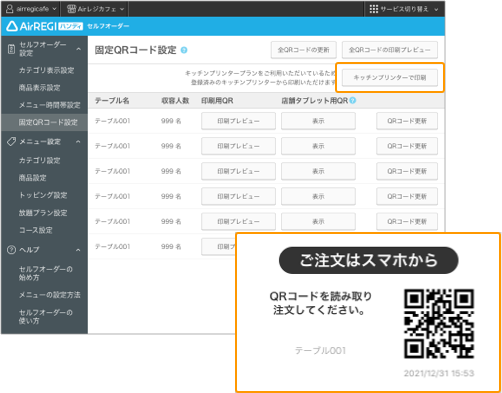Click the grid icon for サービス切り替え
The image size is (502, 393).
374,9
